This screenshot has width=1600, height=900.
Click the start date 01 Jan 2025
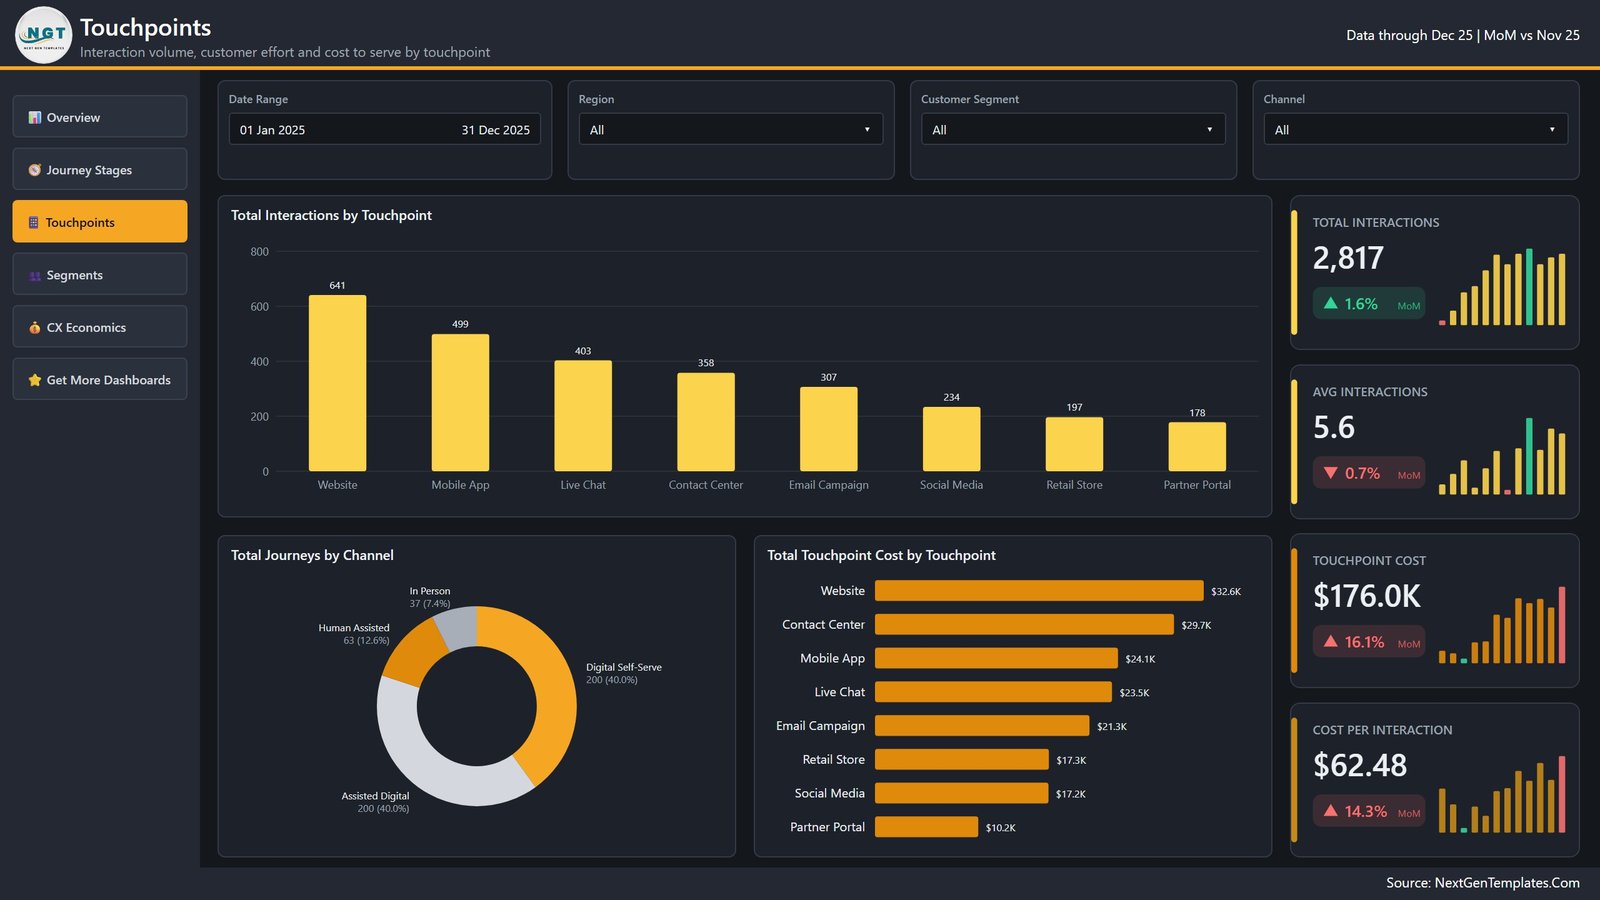tap(272, 130)
